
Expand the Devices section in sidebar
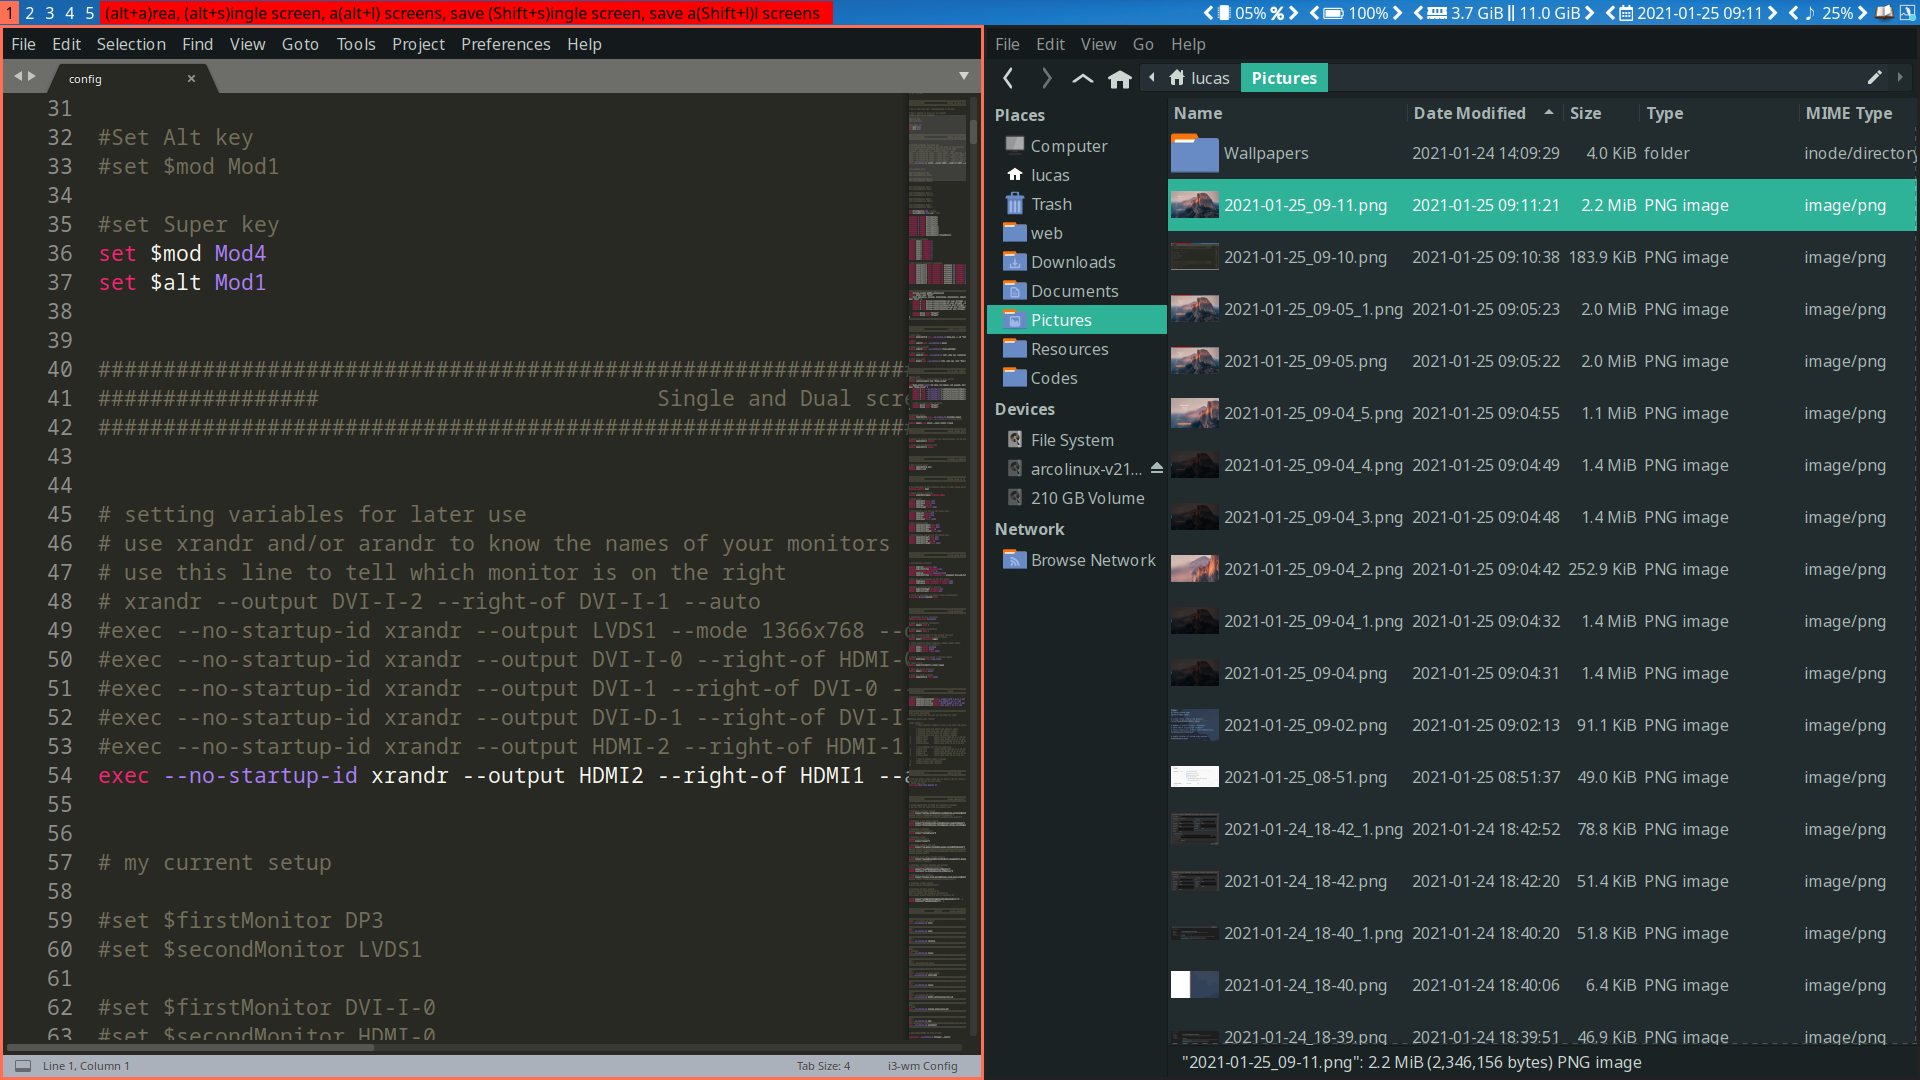point(1026,409)
